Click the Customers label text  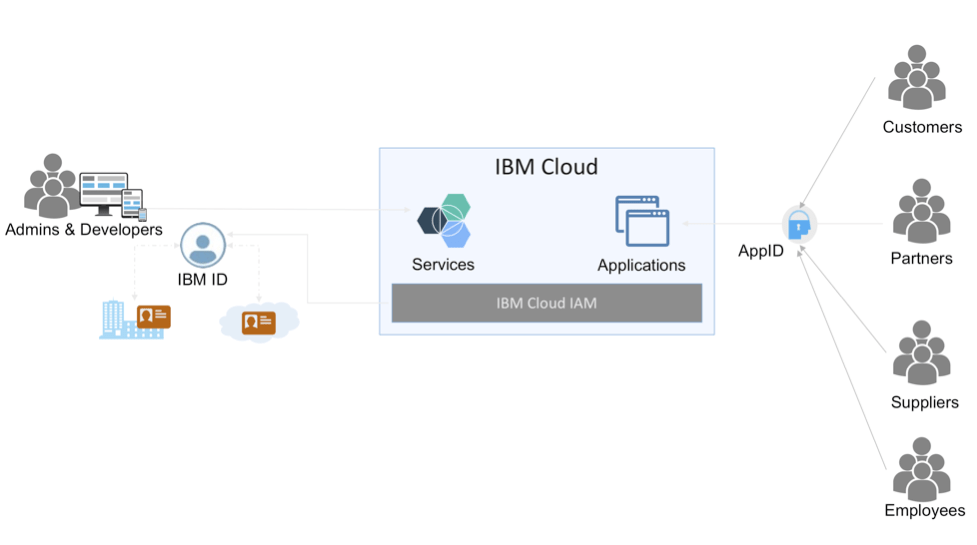(922, 127)
